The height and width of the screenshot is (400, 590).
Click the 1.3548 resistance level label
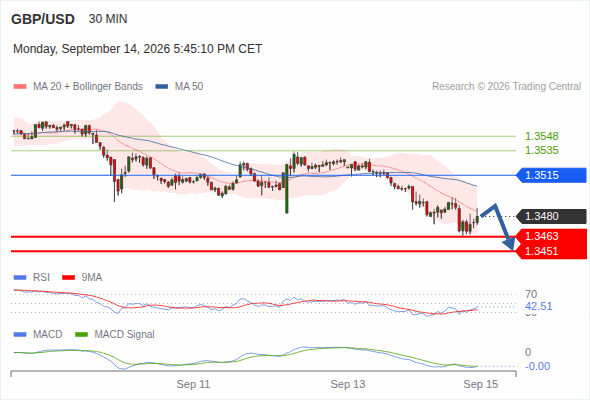coord(541,136)
